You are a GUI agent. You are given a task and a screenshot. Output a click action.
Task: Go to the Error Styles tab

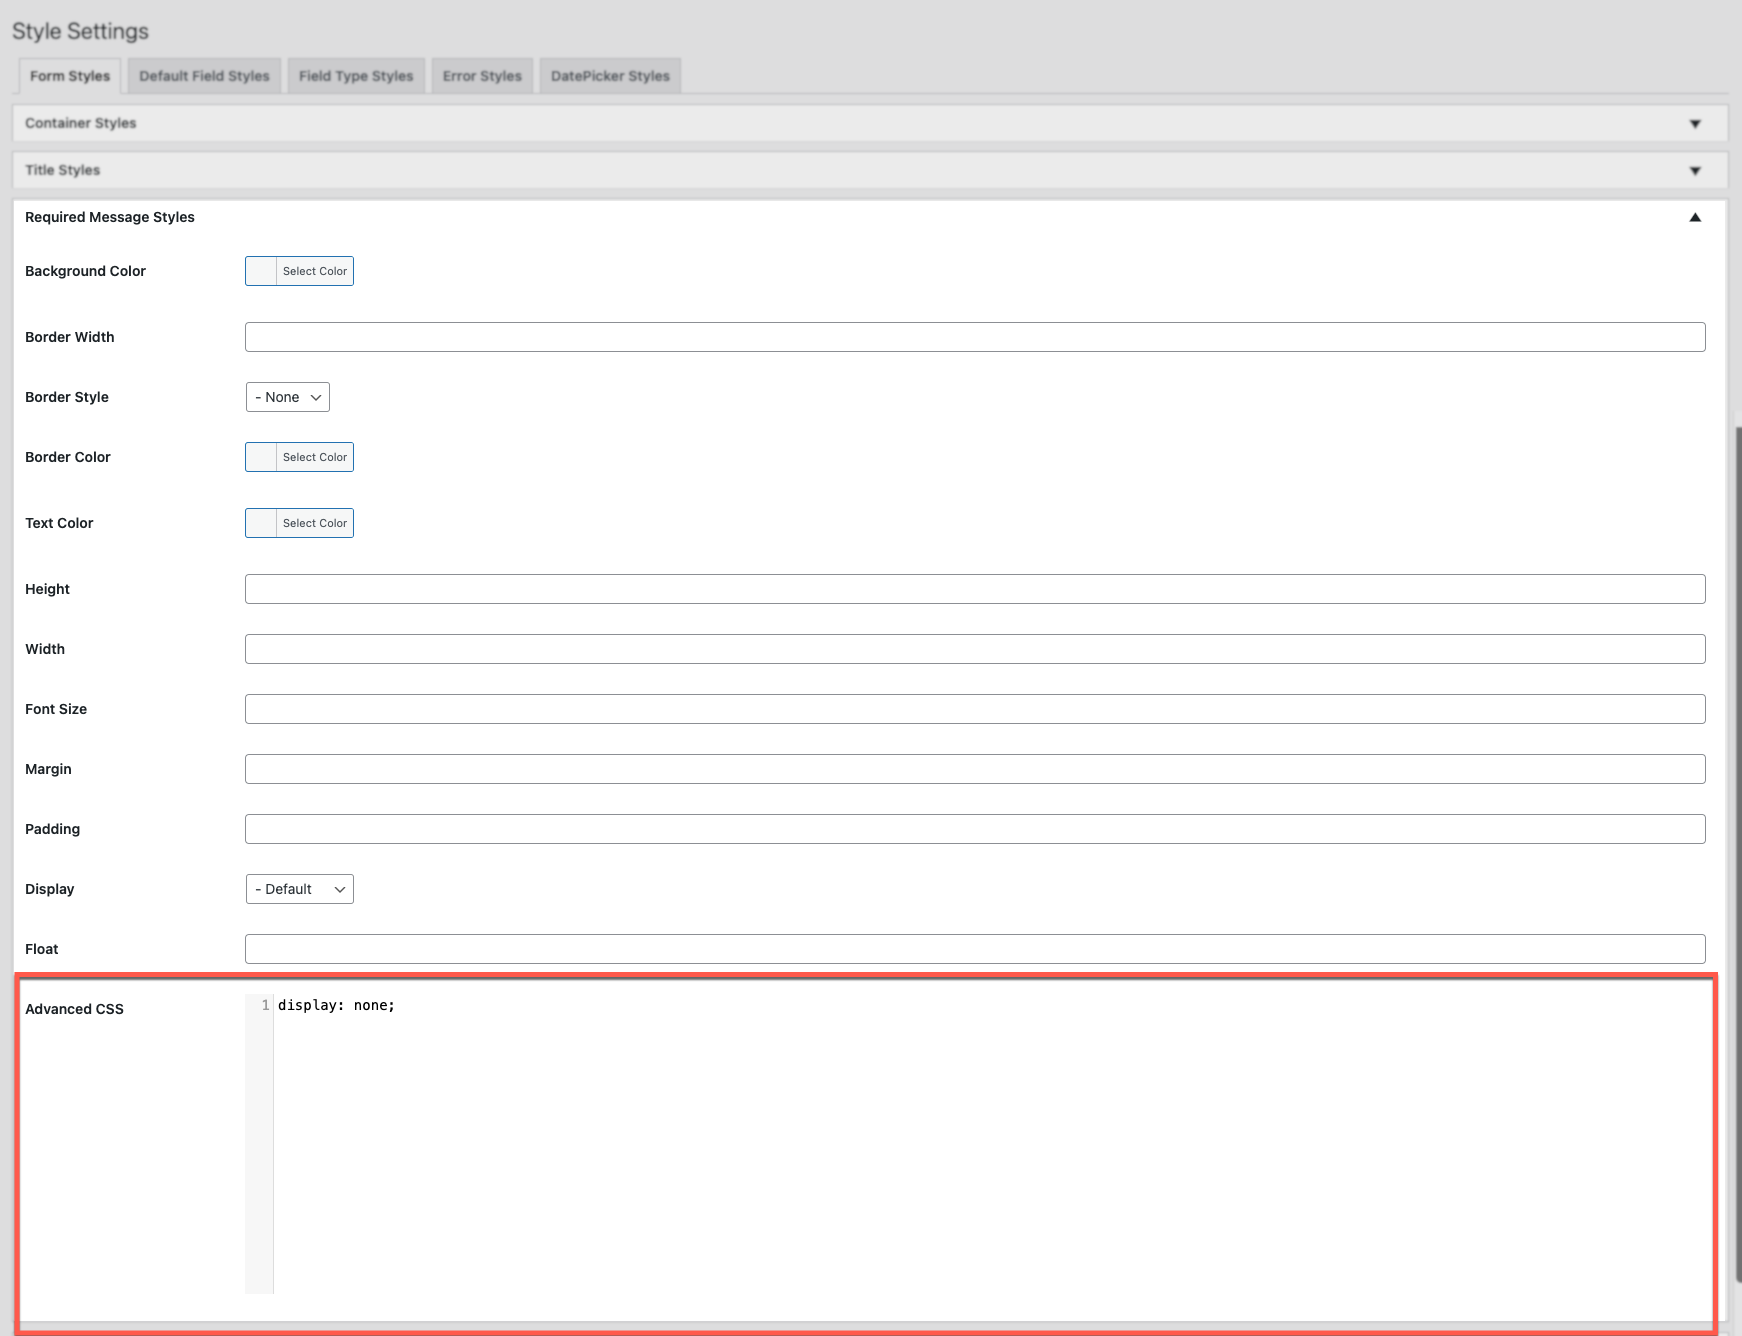coord(482,76)
